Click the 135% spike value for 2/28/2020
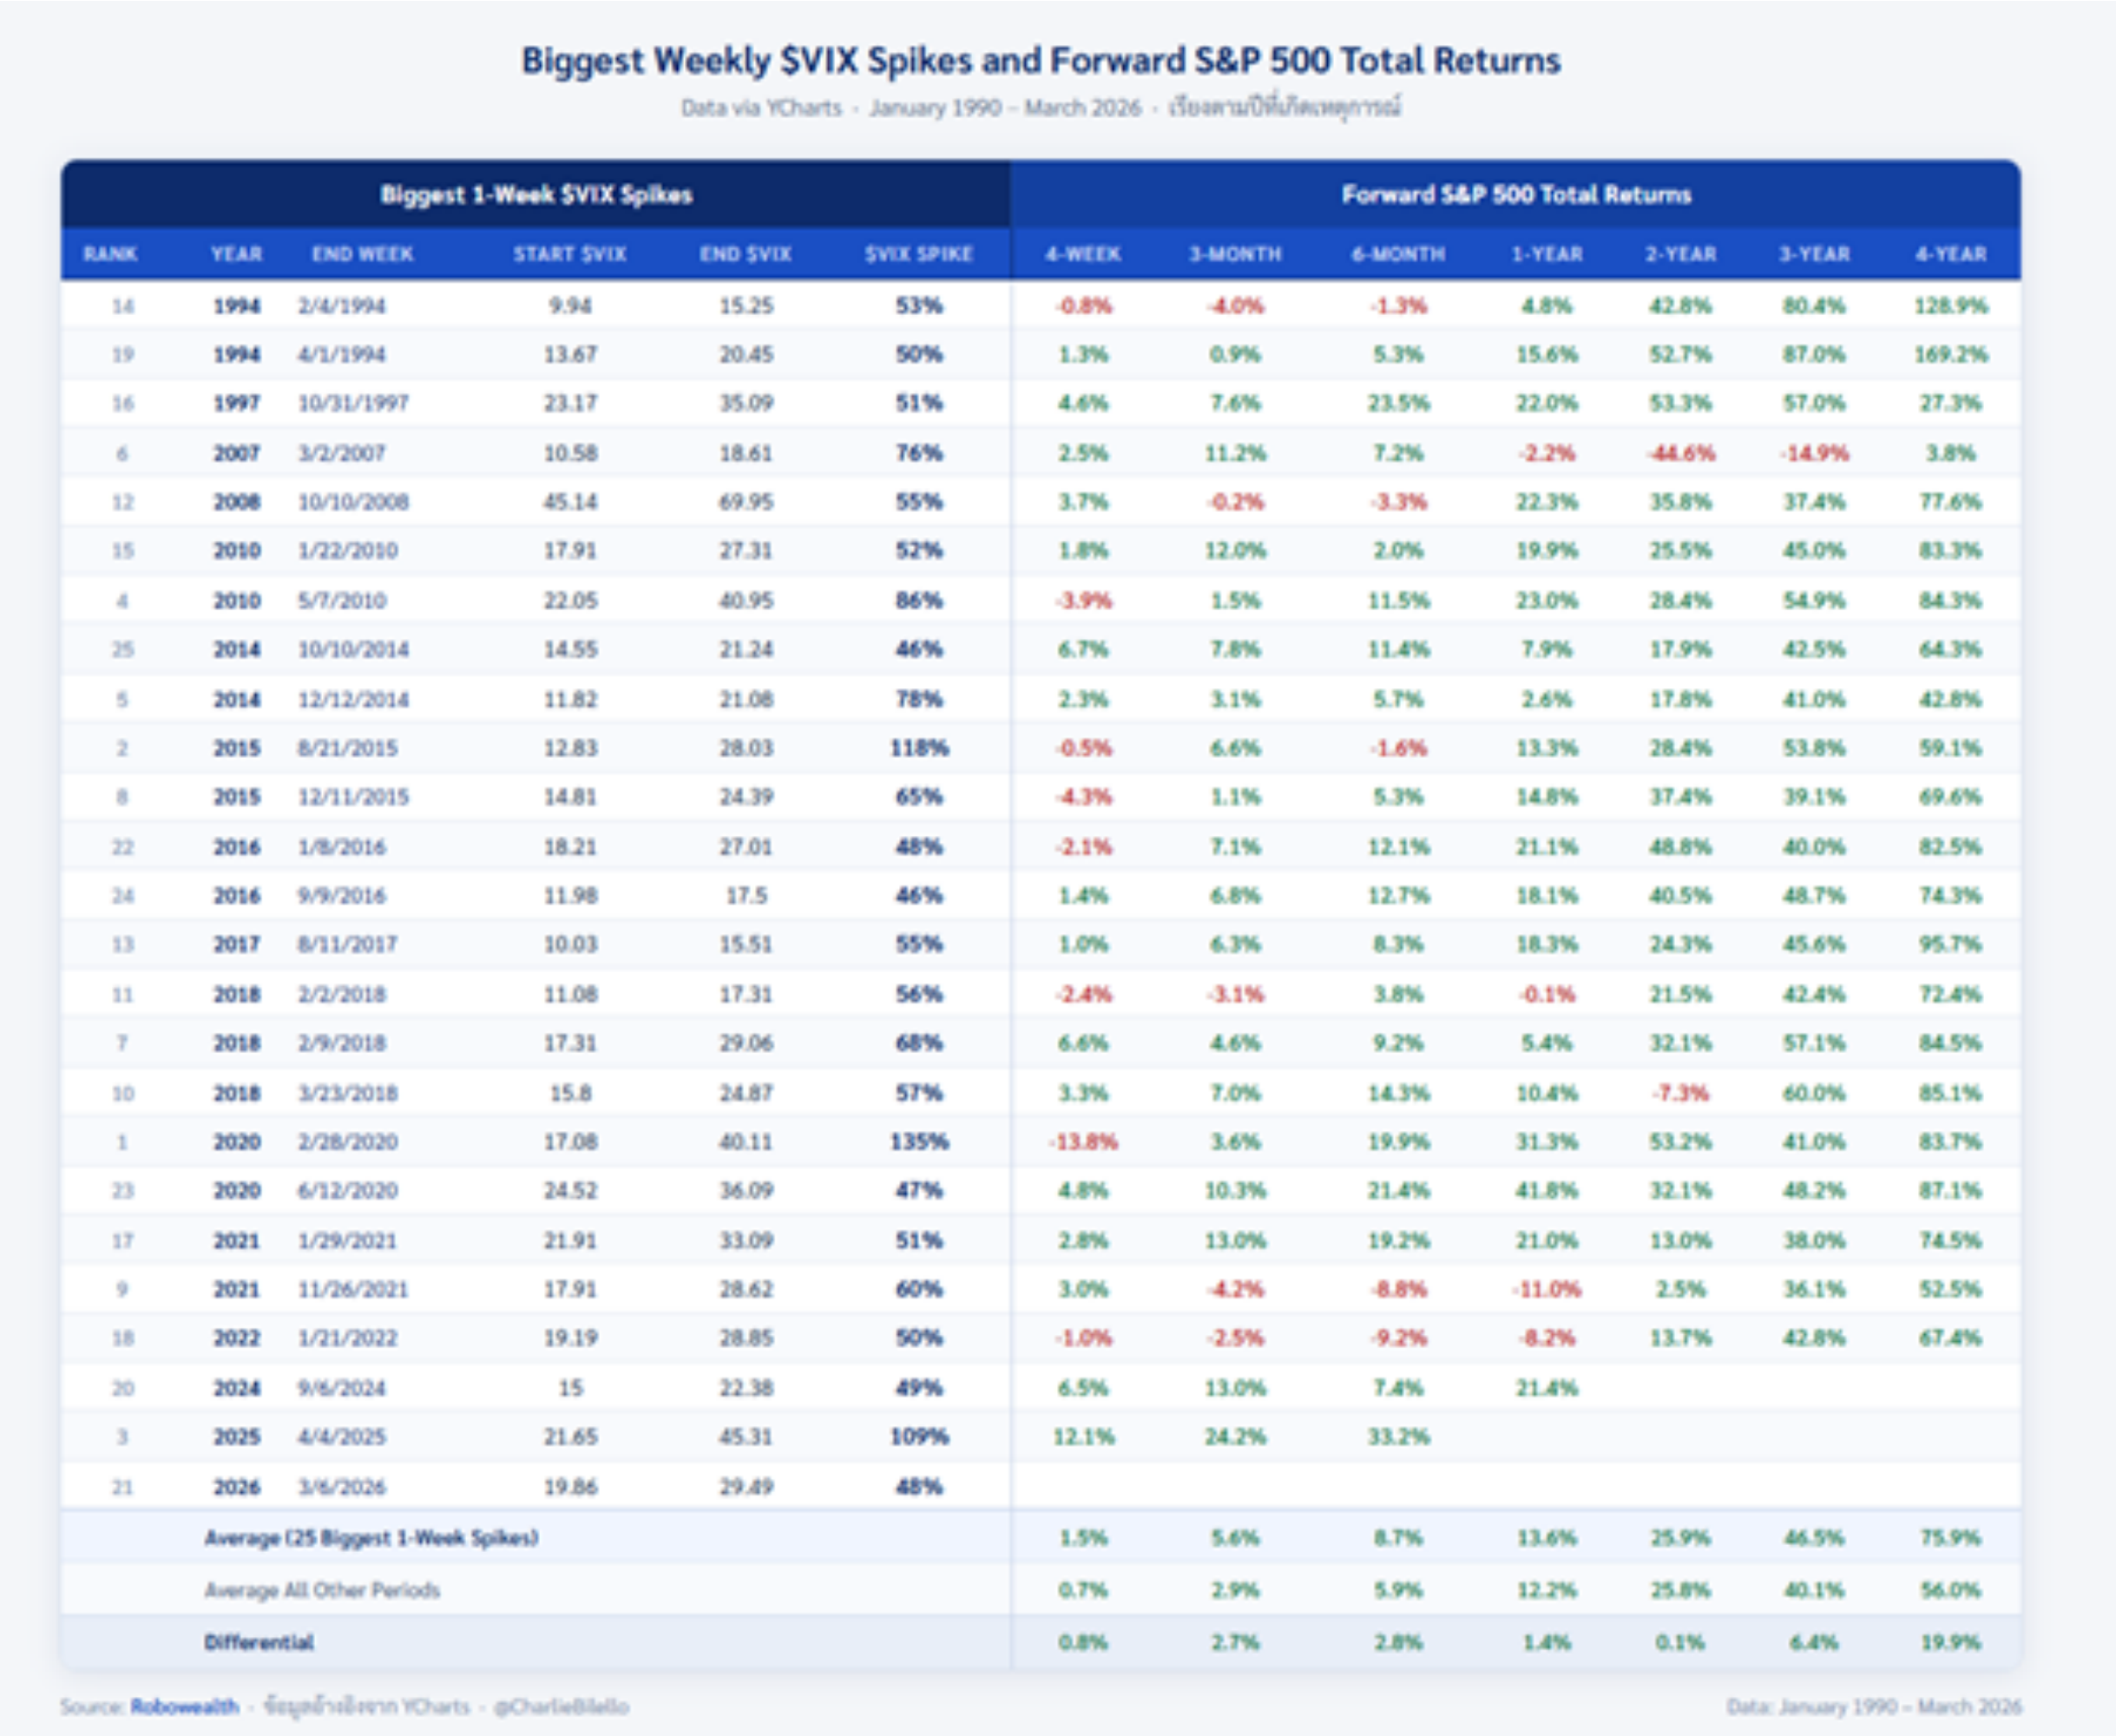This screenshot has height=1736, width=2116. click(x=919, y=1141)
